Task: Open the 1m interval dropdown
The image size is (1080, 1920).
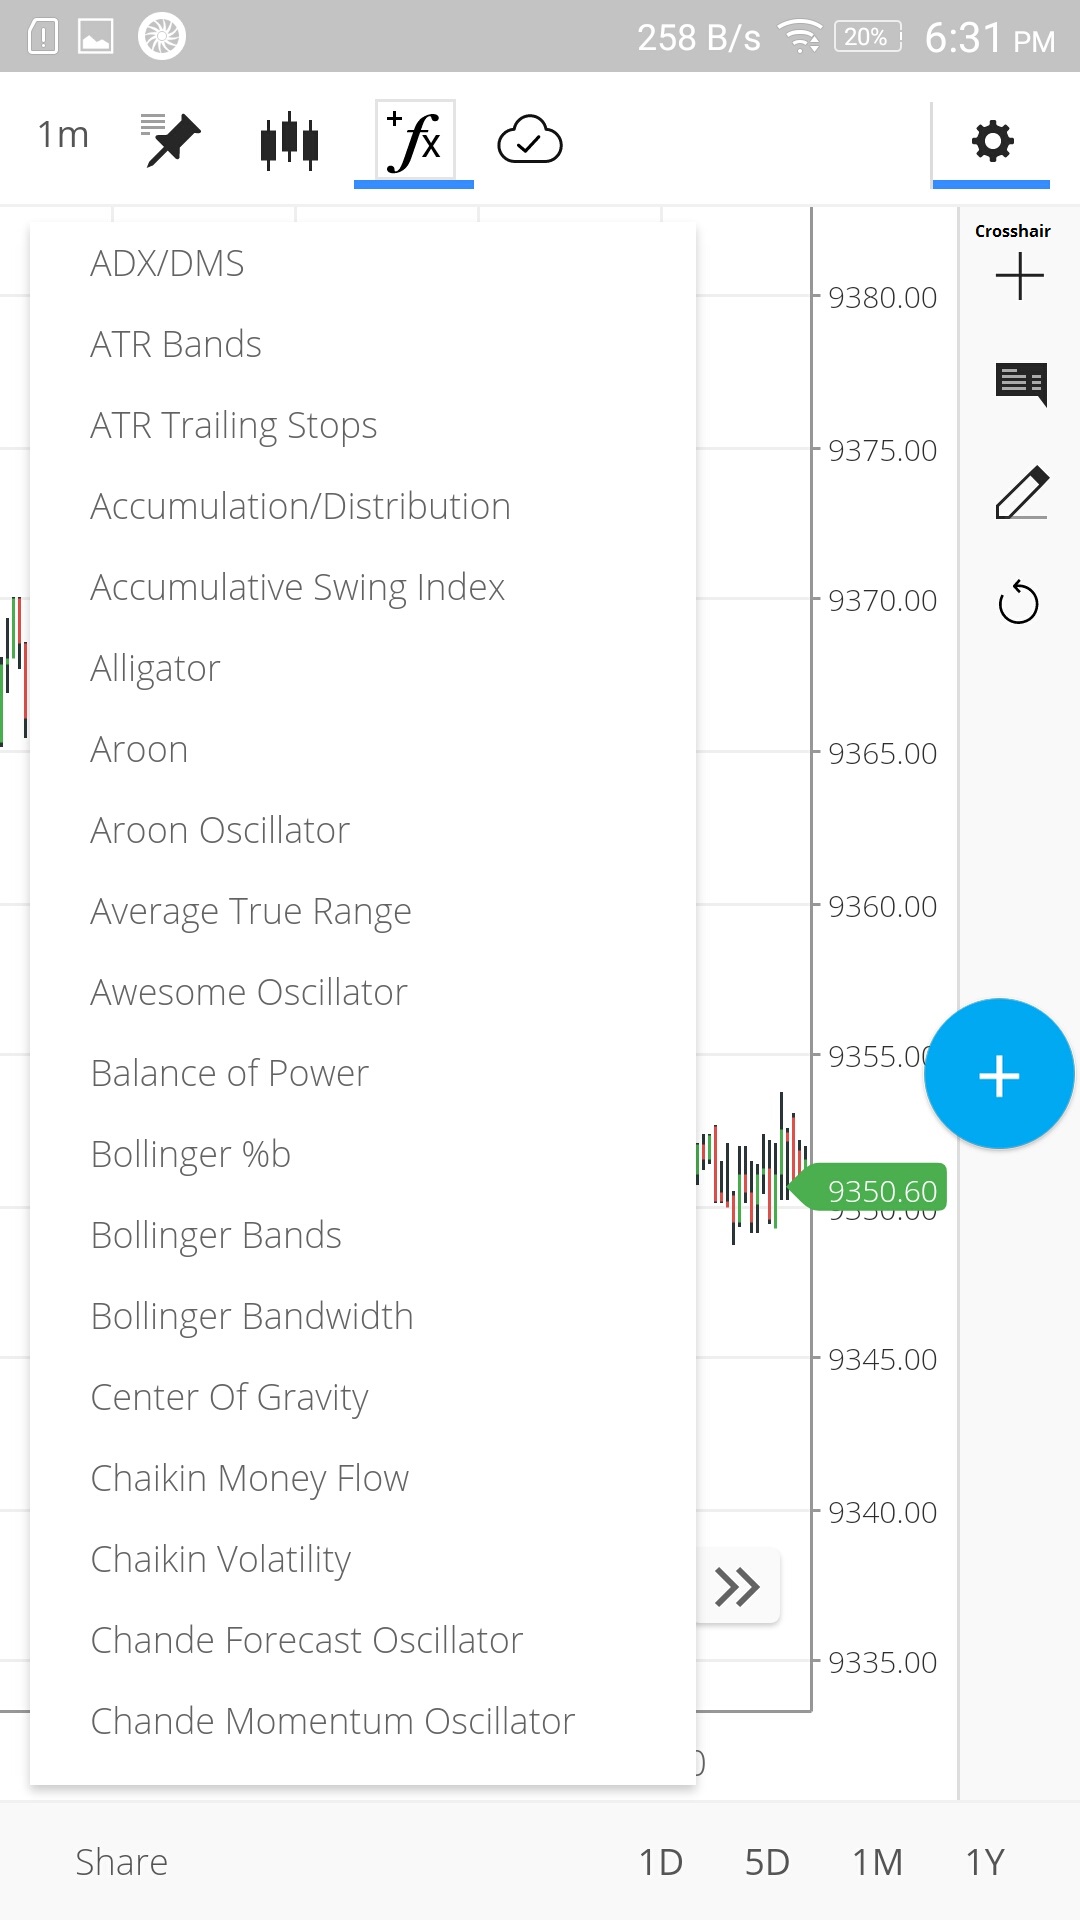Action: tap(63, 135)
